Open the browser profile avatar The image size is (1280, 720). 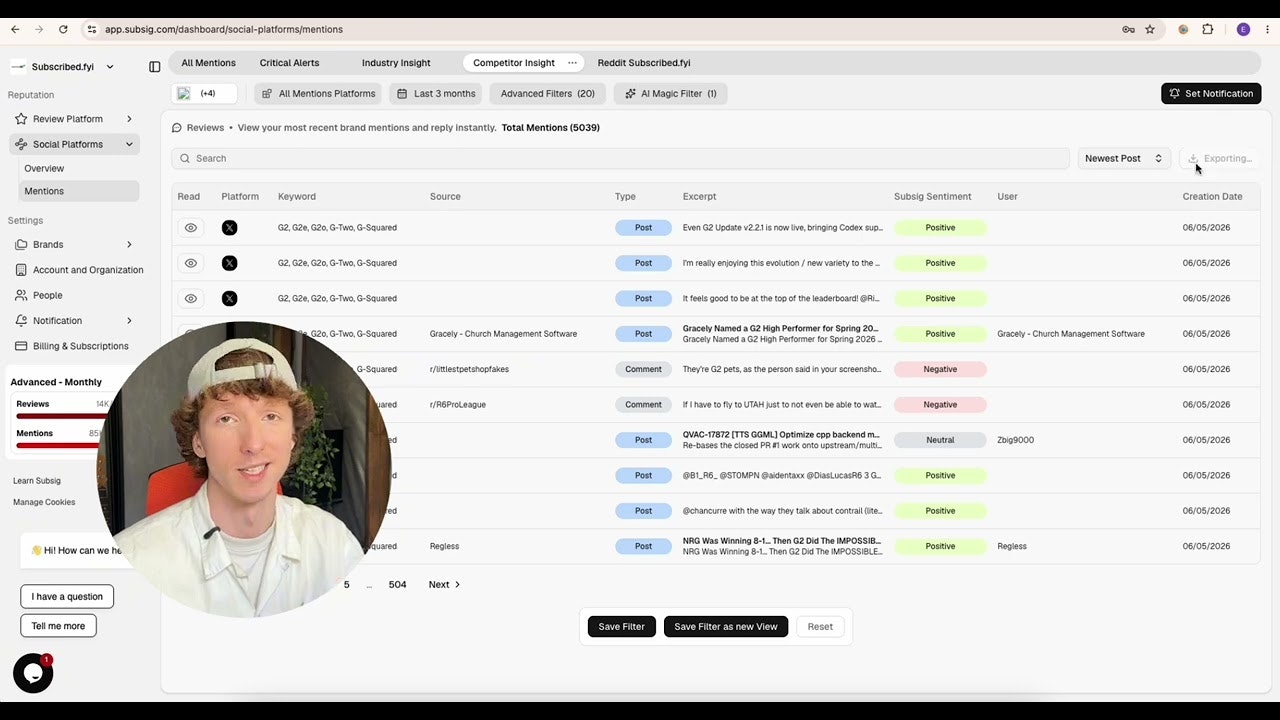[1243, 29]
